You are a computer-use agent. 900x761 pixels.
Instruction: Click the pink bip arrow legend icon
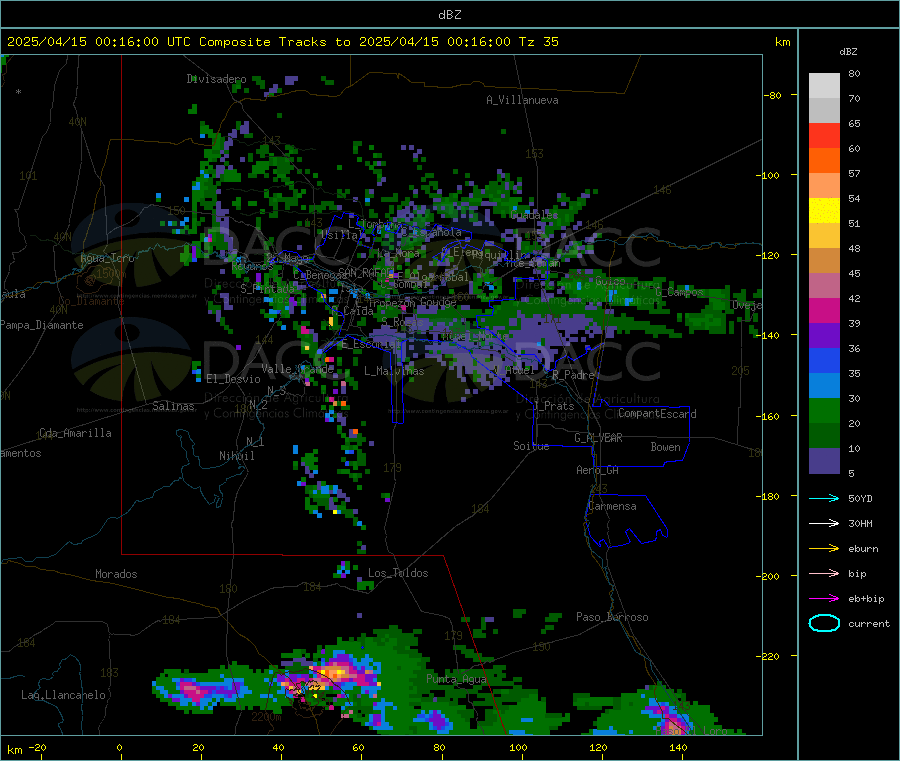click(824, 573)
